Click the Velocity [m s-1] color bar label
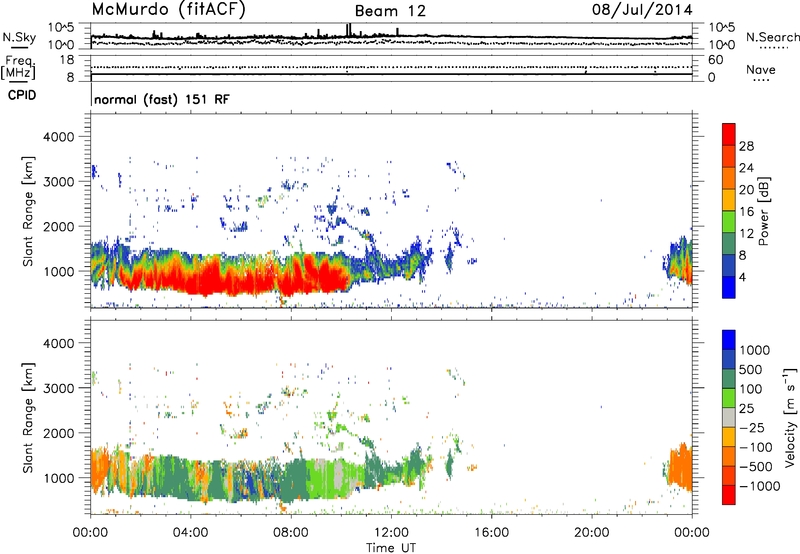 click(790, 417)
